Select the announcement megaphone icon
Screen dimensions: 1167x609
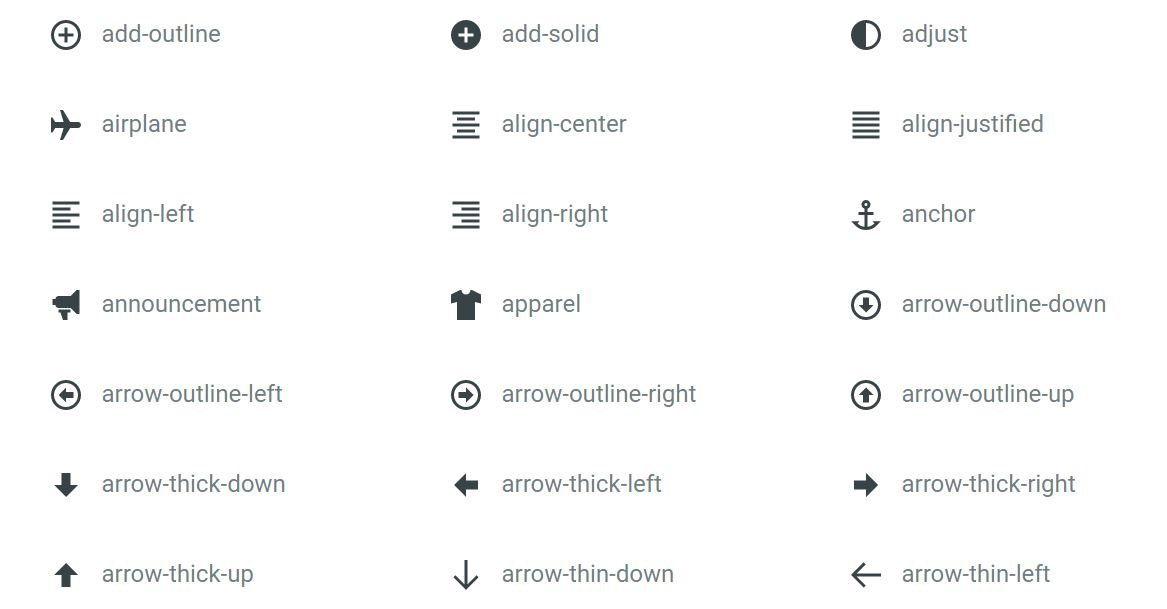tap(65, 305)
